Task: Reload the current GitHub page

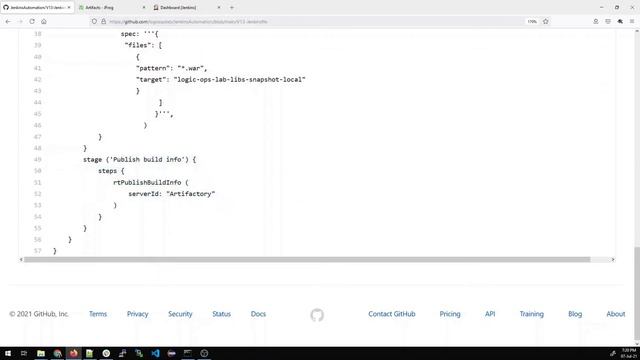Action: tap(32, 21)
